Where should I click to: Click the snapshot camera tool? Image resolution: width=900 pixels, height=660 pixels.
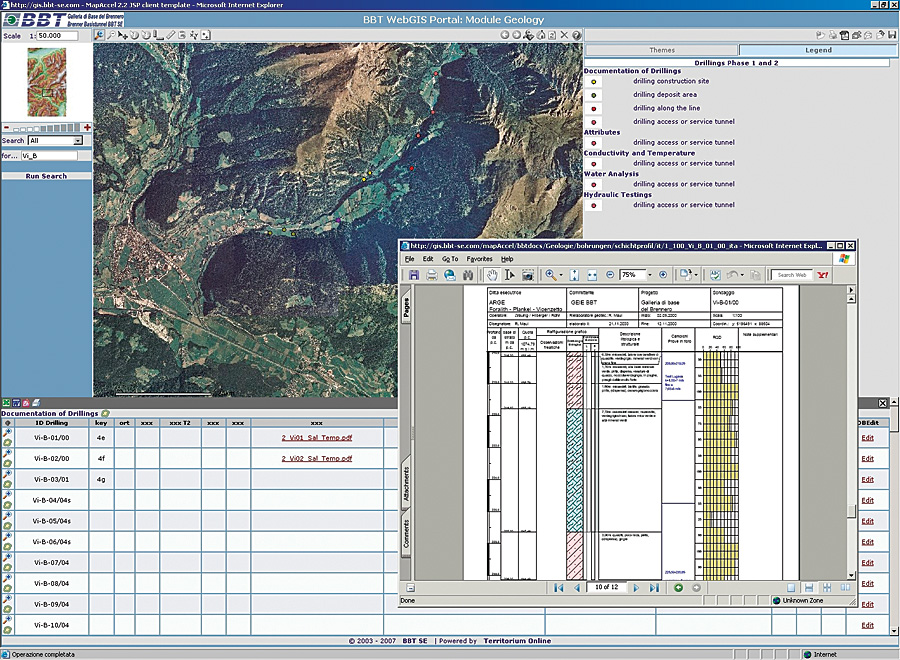point(527,275)
